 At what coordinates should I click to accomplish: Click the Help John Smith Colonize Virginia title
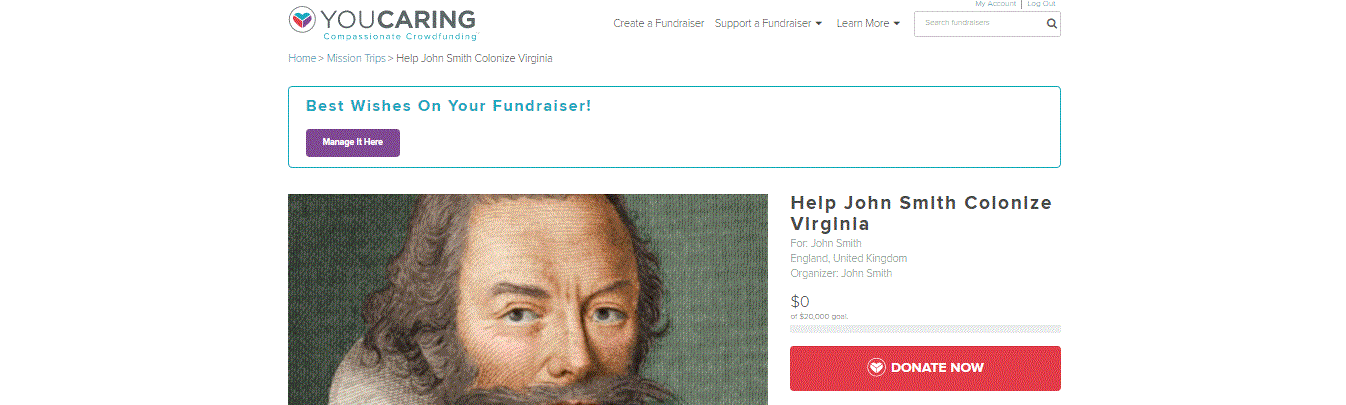tap(921, 213)
